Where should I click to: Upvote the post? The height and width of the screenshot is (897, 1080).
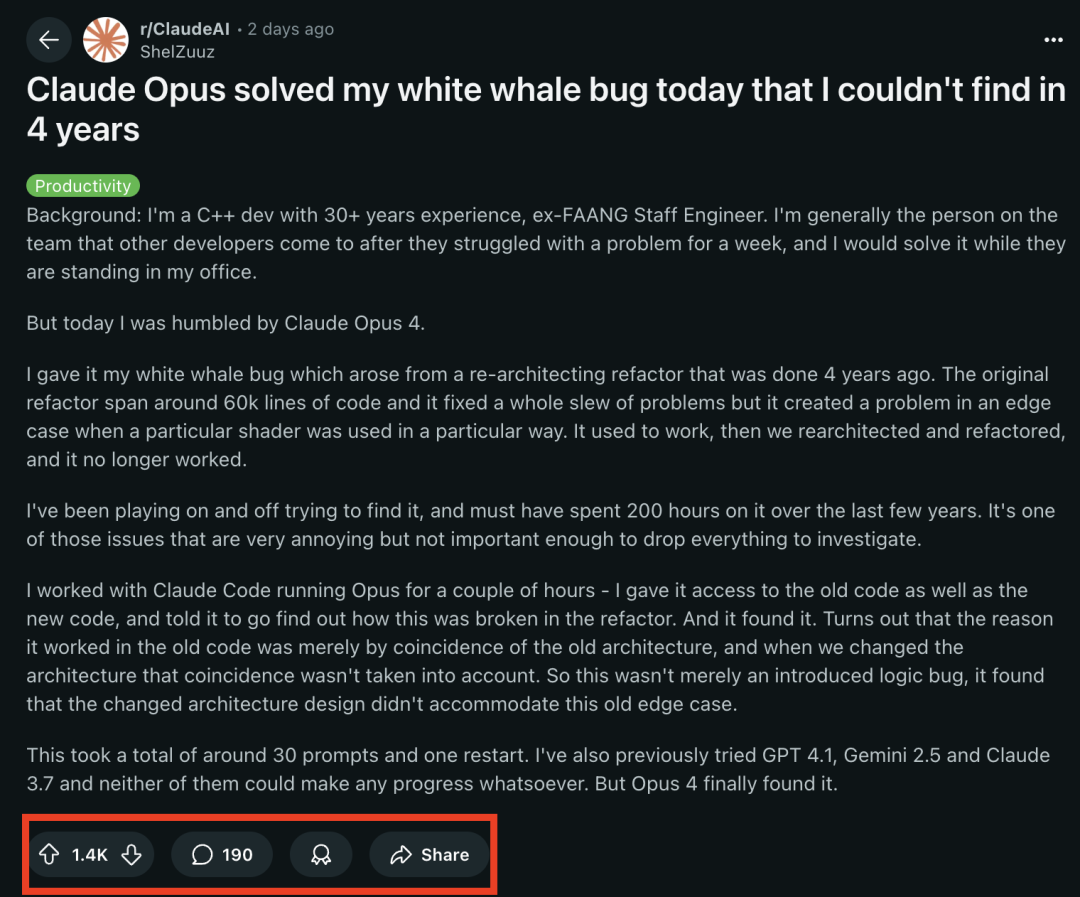tap(49, 855)
